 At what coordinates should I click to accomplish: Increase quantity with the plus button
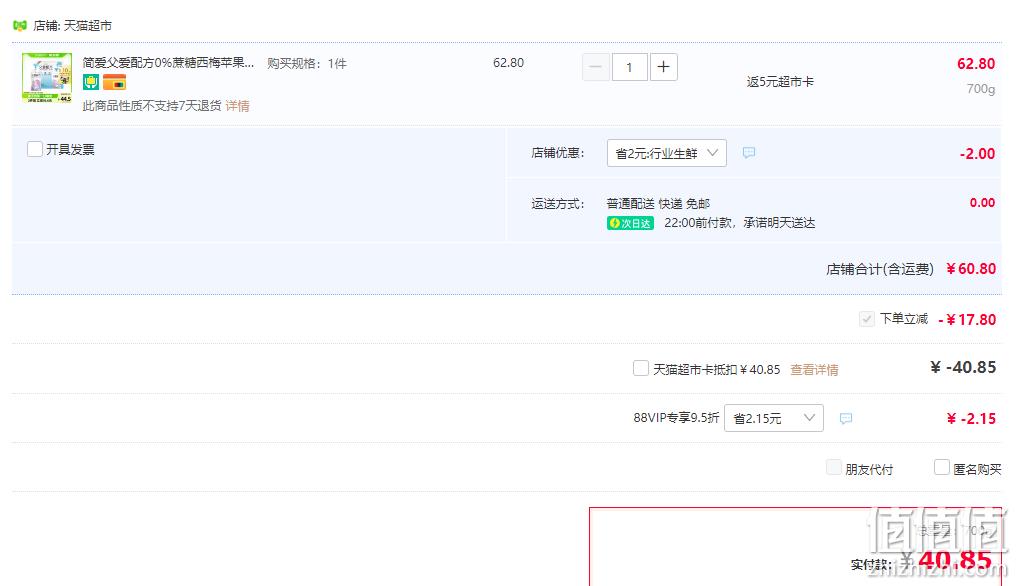[663, 67]
